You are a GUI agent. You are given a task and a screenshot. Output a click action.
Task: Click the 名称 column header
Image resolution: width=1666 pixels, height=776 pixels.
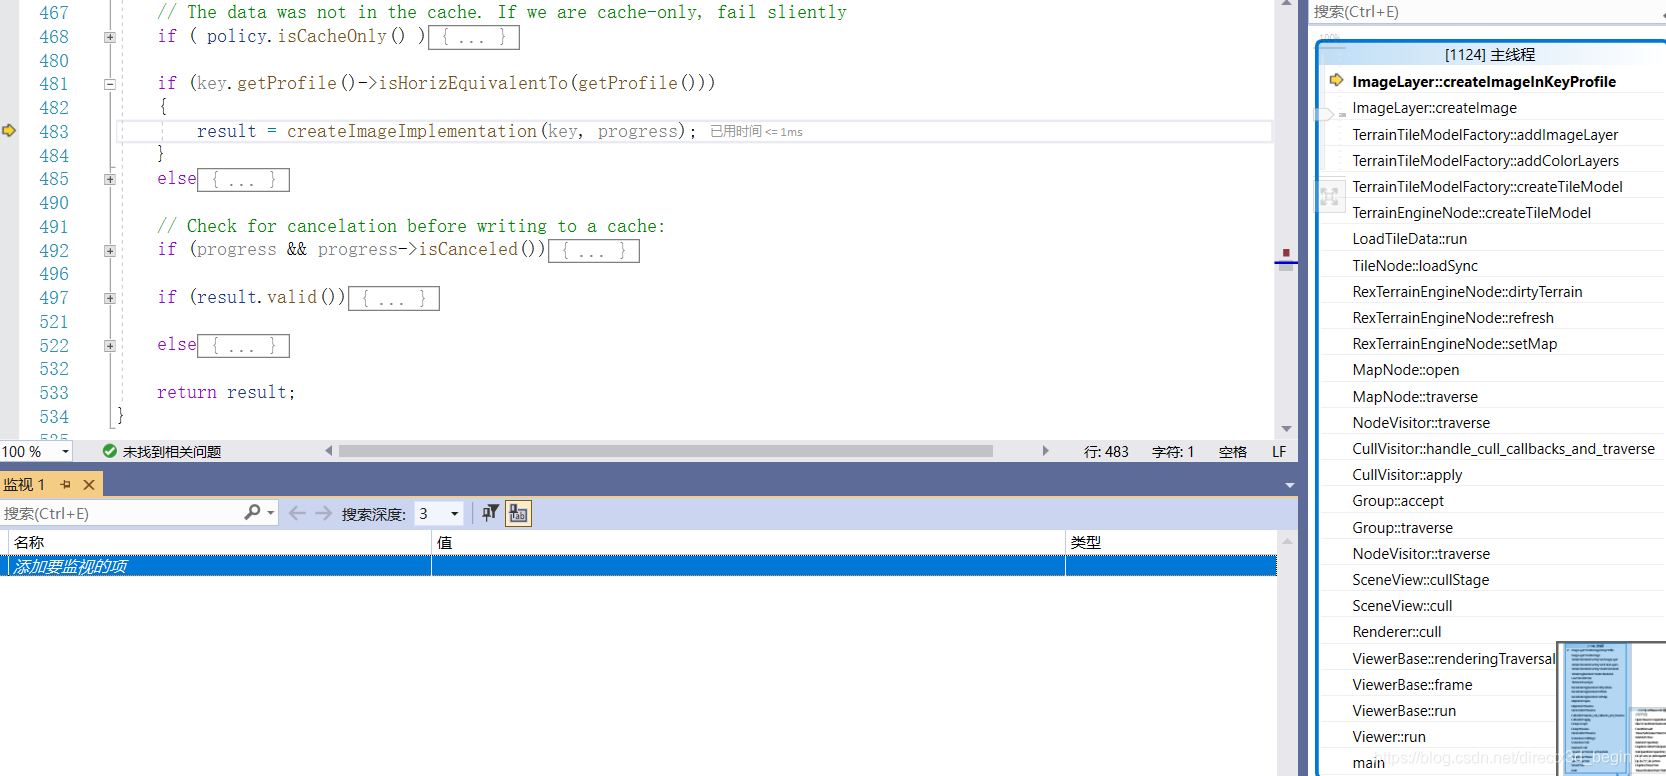click(219, 542)
